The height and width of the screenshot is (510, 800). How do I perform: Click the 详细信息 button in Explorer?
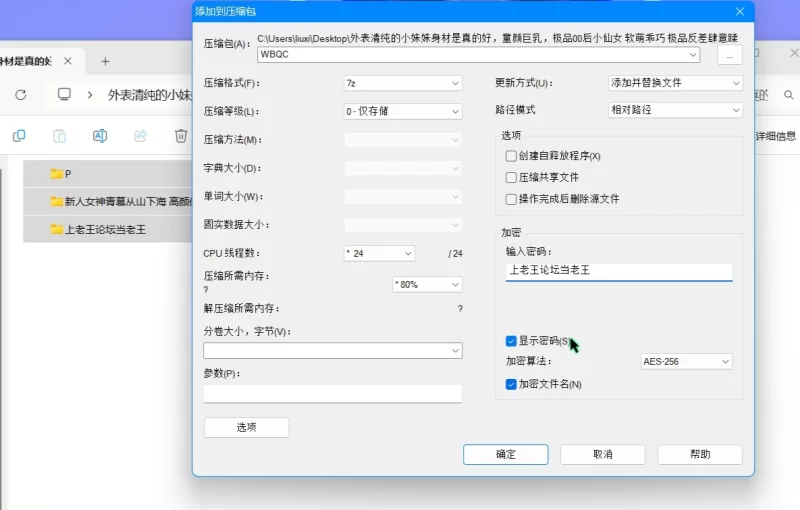point(776,136)
